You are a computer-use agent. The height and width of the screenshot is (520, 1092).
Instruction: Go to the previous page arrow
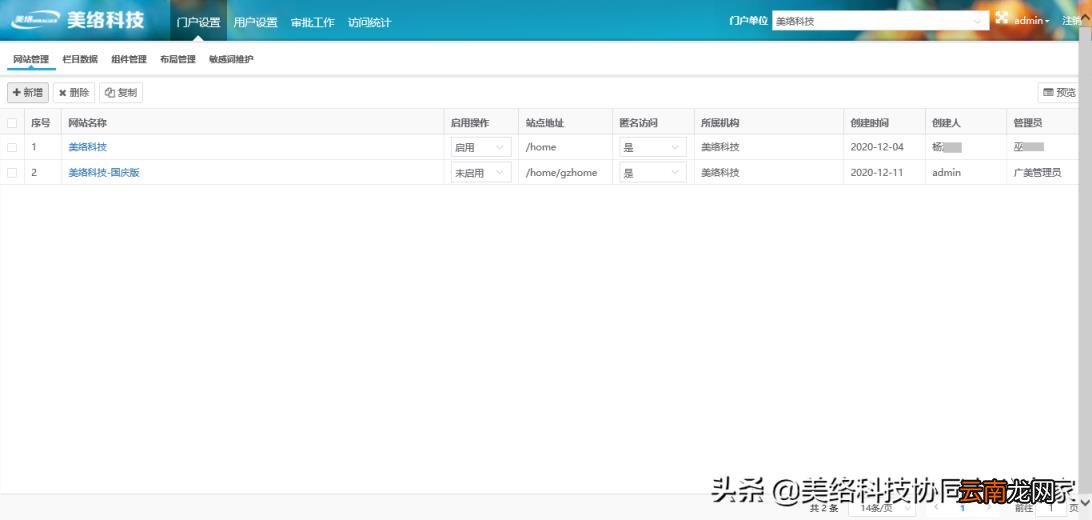[x=937, y=509]
